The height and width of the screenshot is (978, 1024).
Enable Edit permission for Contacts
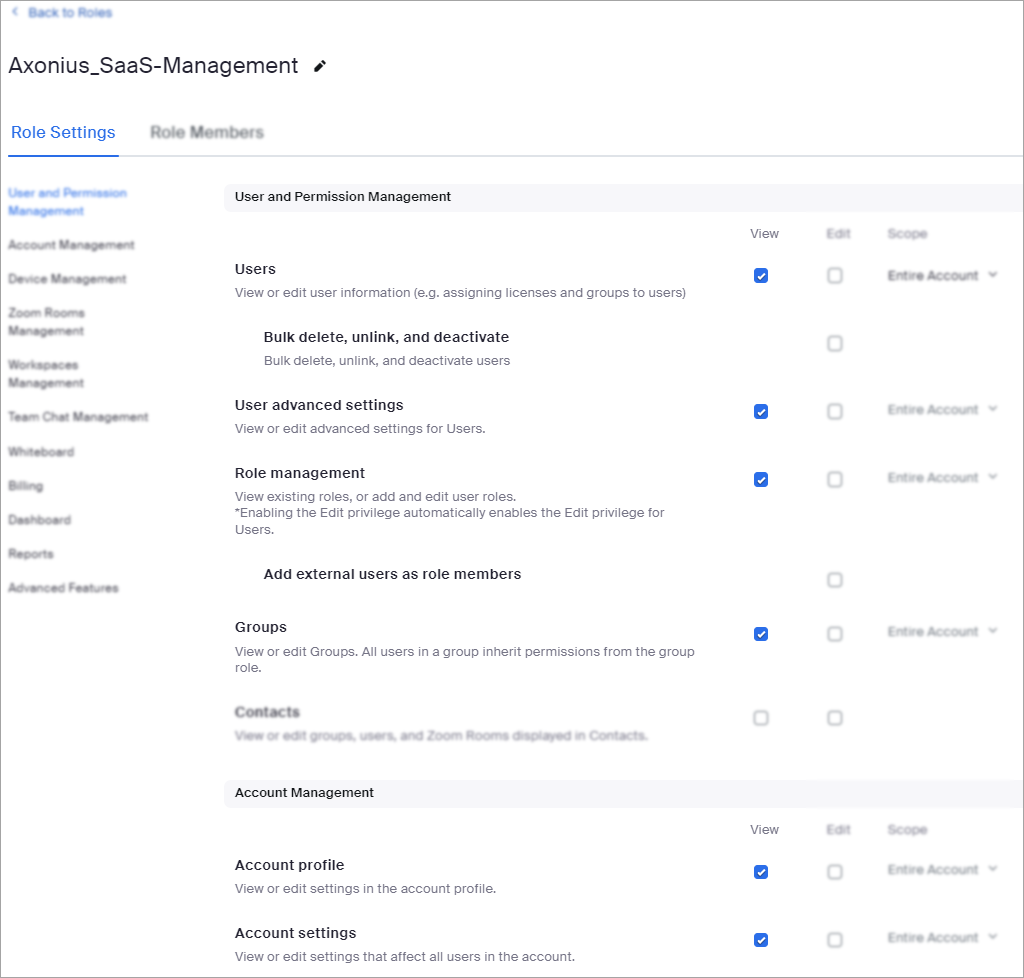(x=835, y=718)
